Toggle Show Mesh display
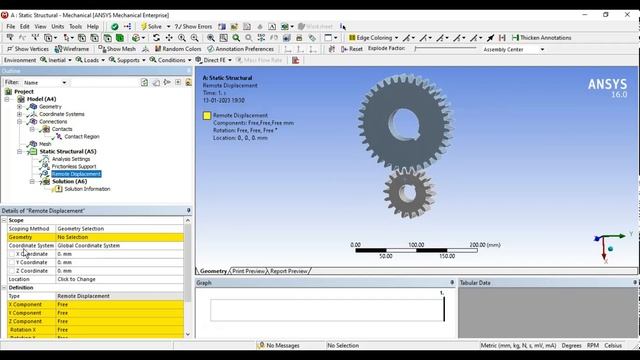 tap(117, 49)
